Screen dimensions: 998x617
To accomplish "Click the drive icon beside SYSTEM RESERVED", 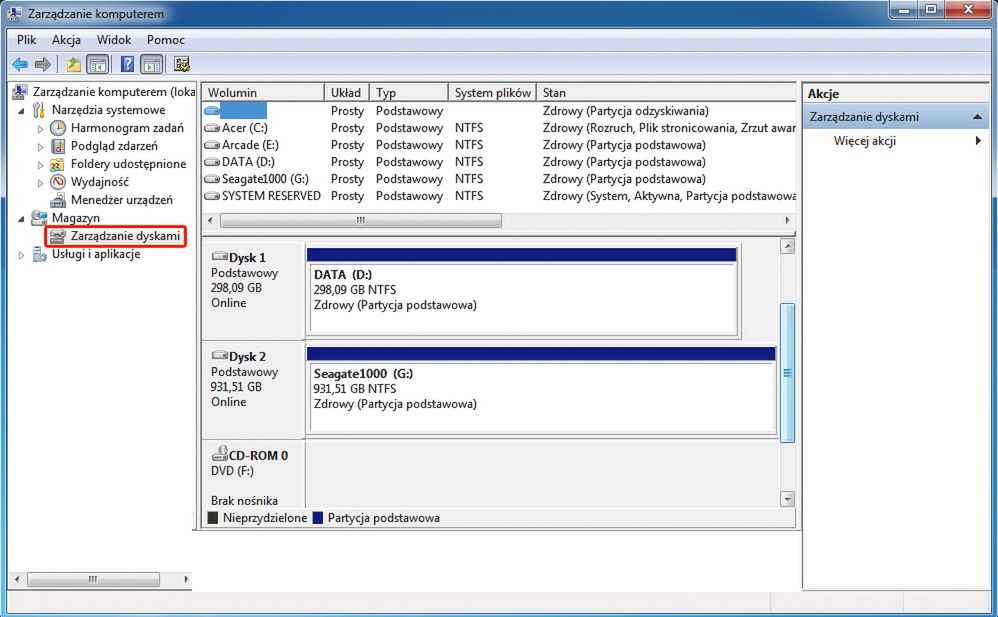I will pyautogui.click(x=212, y=196).
